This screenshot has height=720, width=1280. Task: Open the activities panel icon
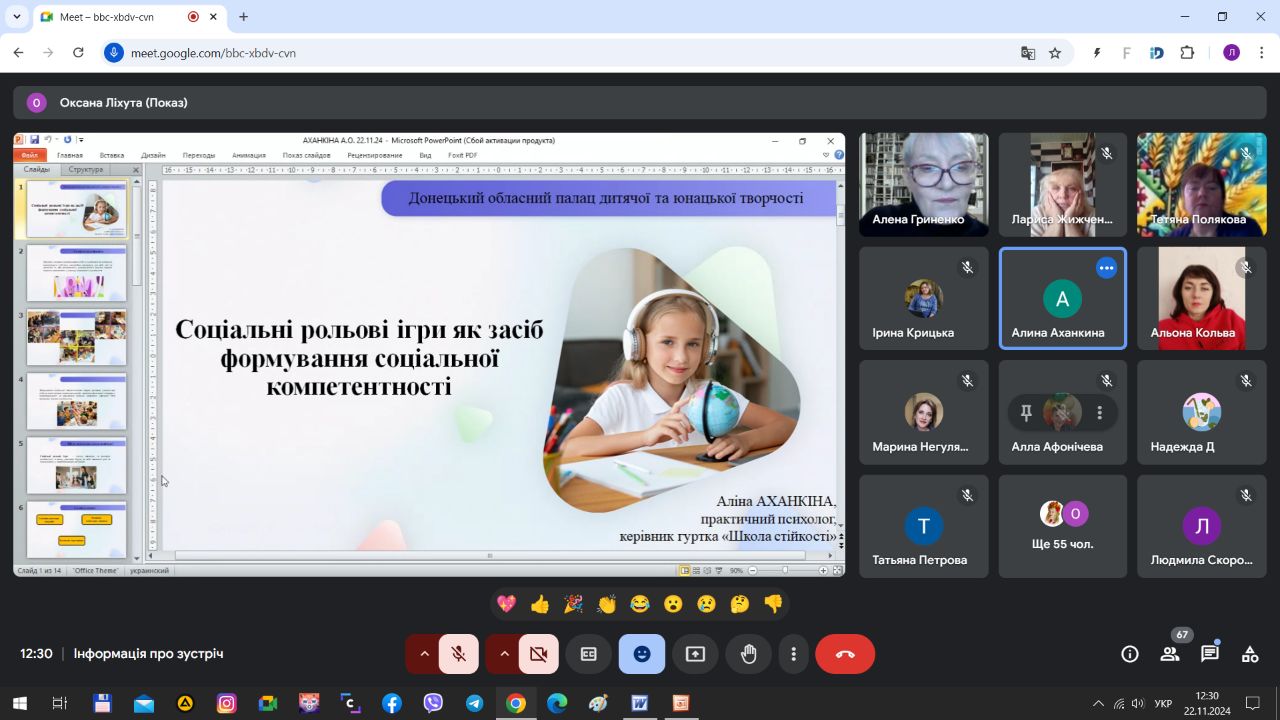point(1250,654)
